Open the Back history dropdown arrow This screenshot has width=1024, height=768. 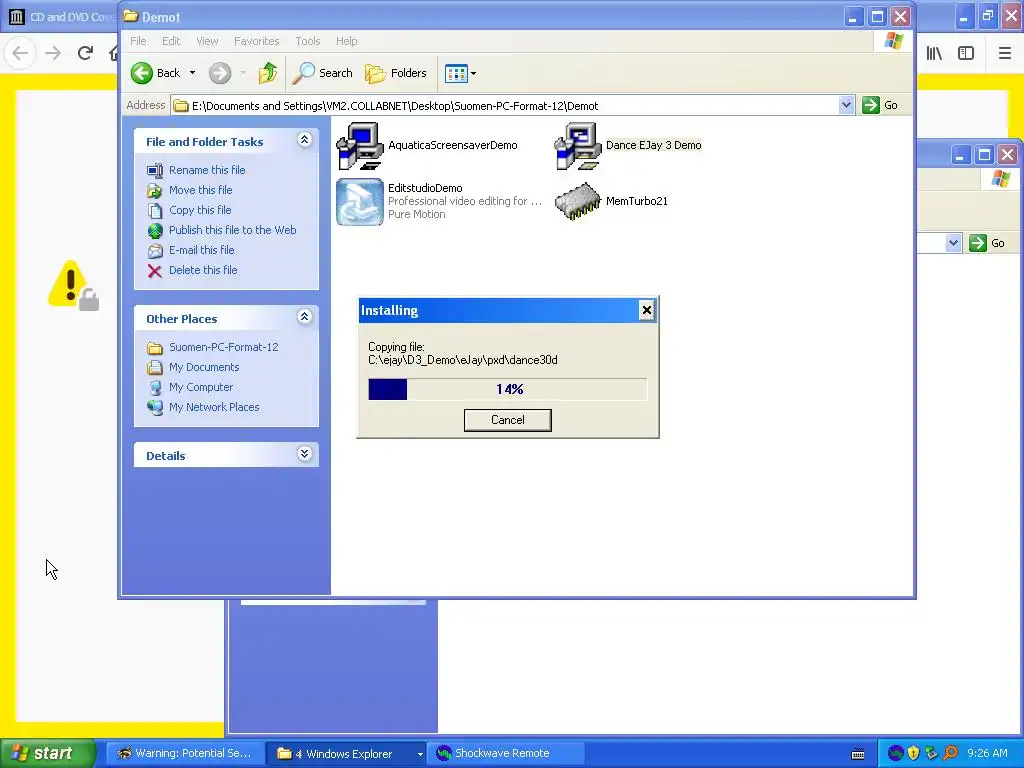pos(192,73)
